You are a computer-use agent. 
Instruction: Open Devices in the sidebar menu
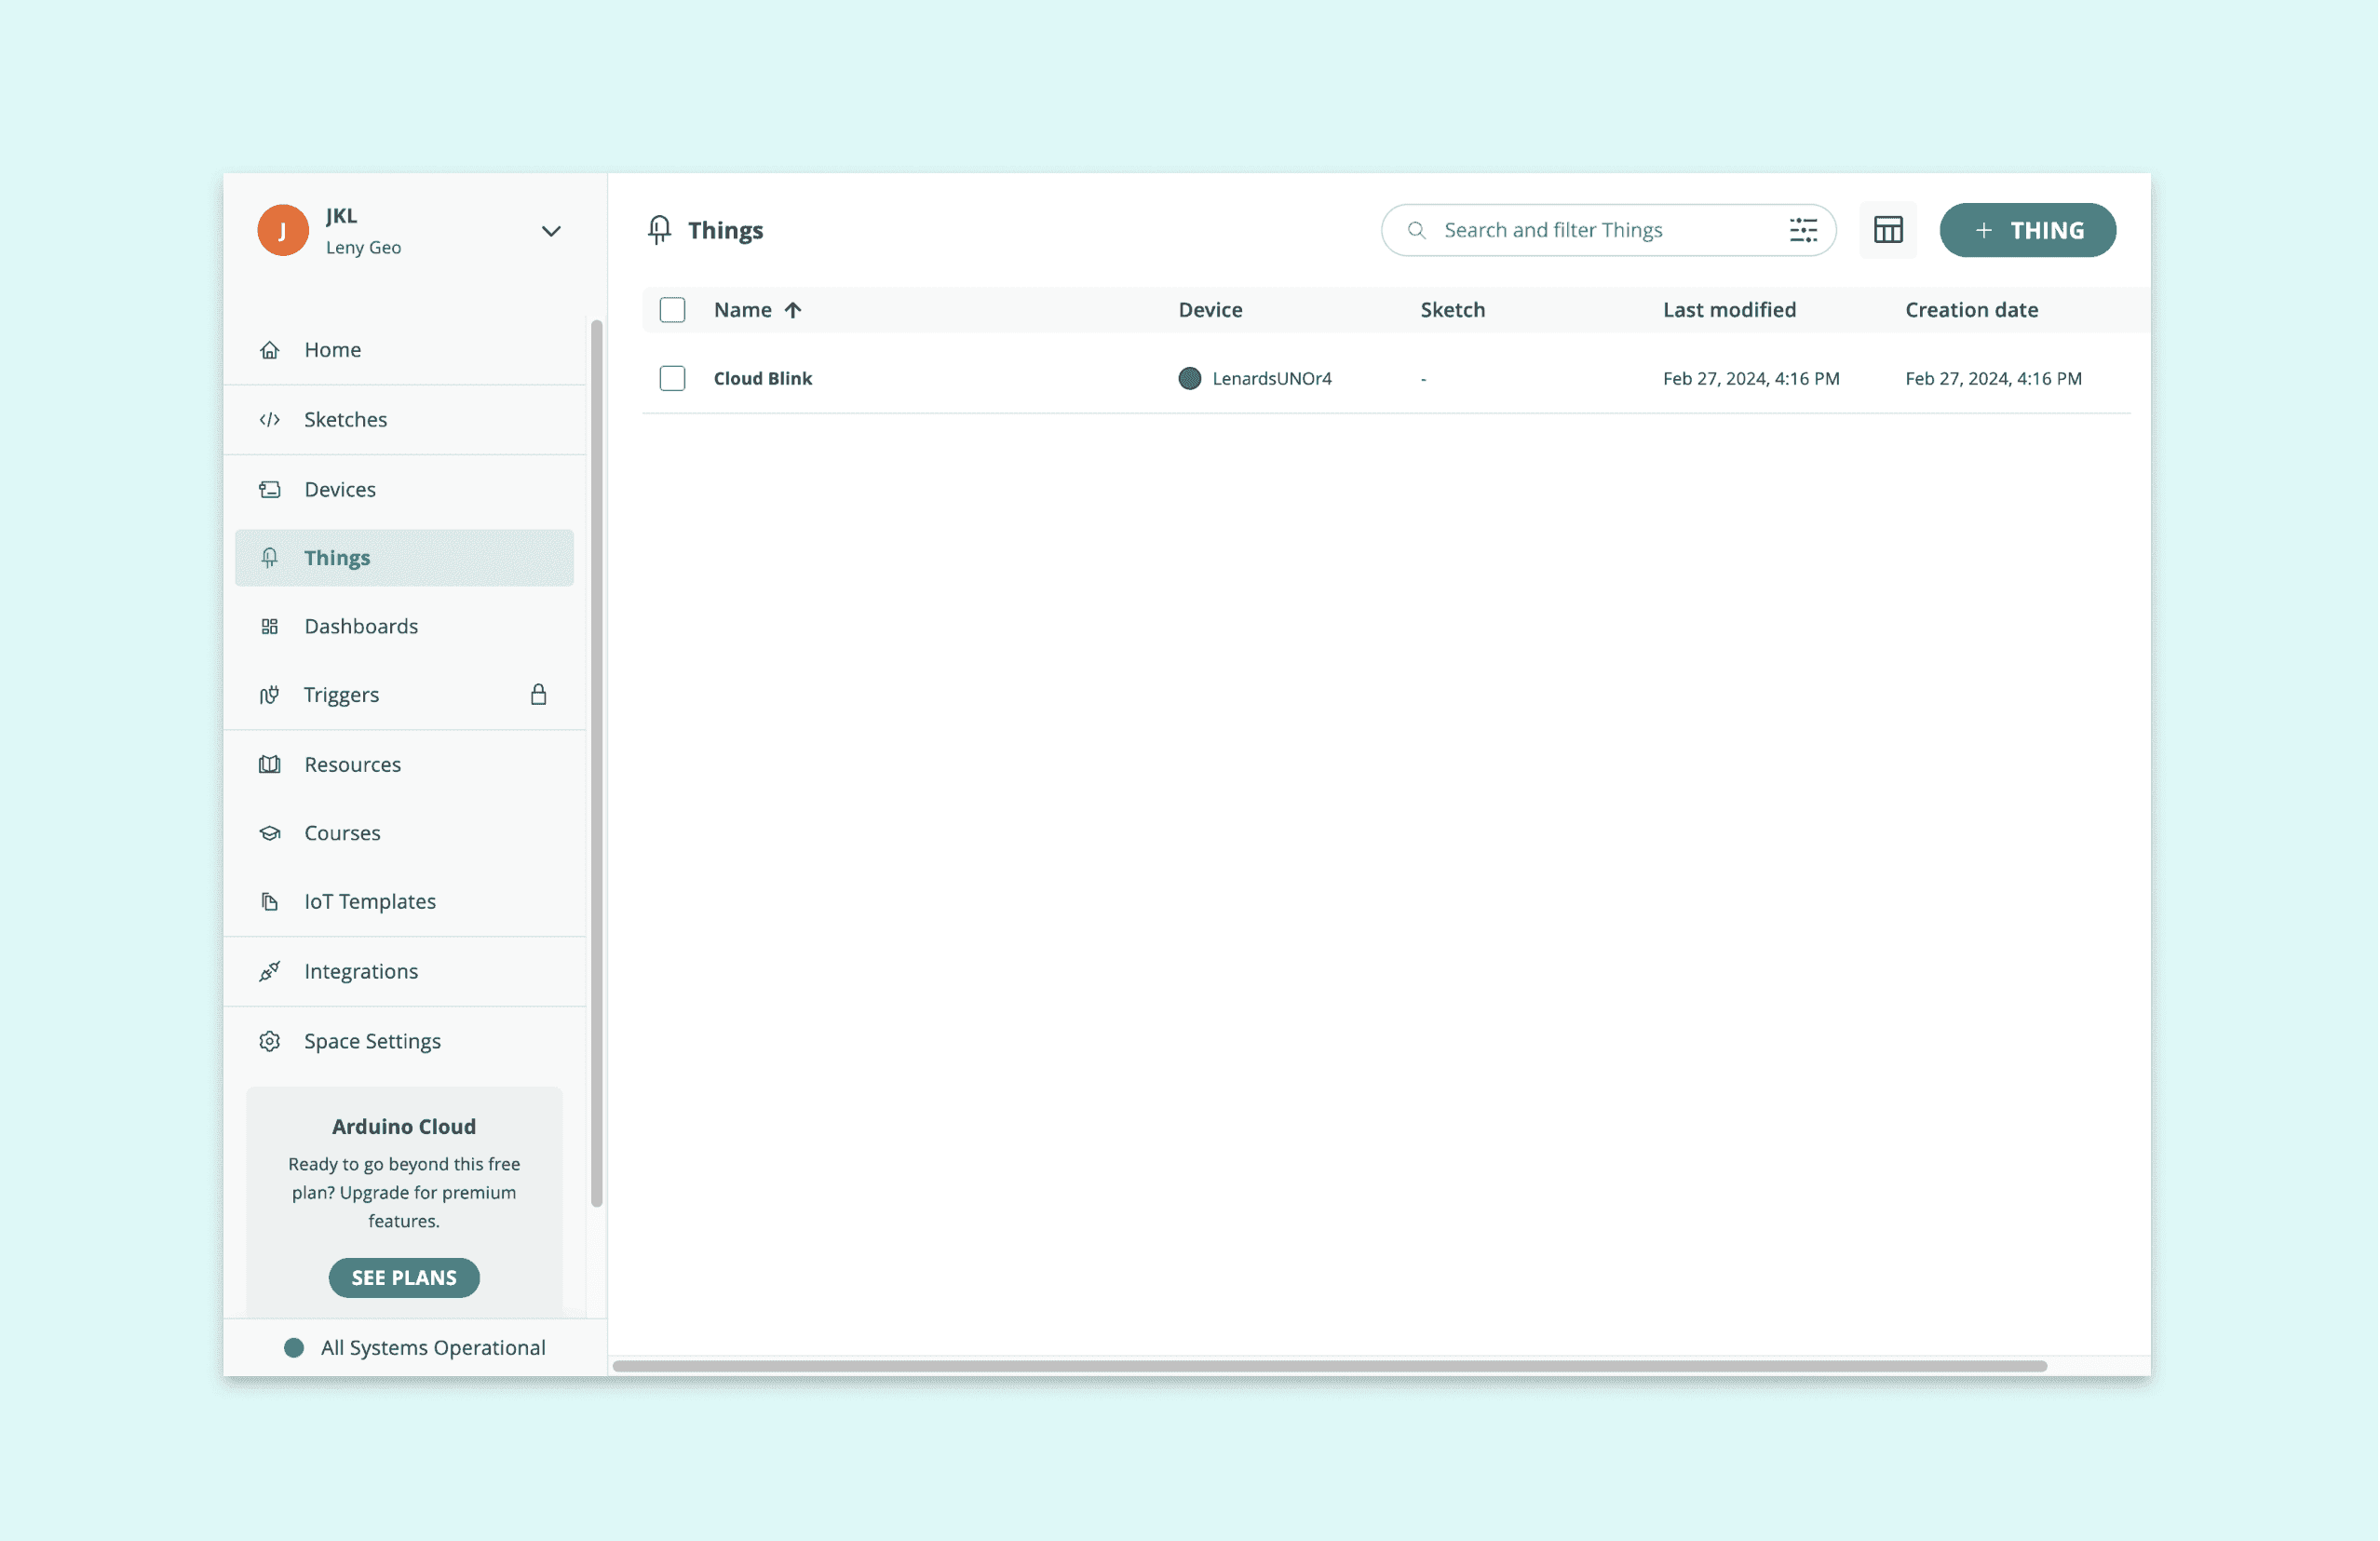click(340, 489)
